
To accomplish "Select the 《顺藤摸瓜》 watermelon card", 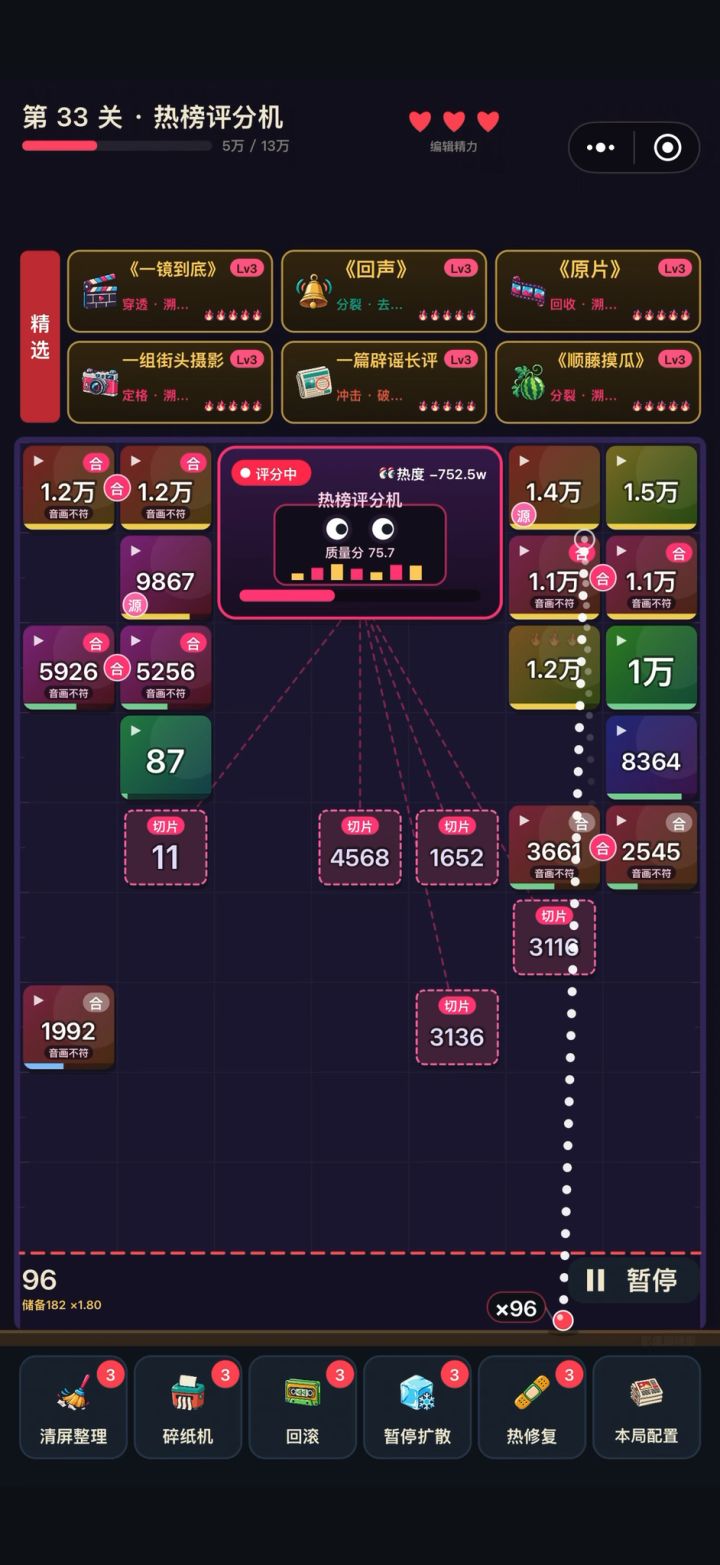I will [x=598, y=382].
